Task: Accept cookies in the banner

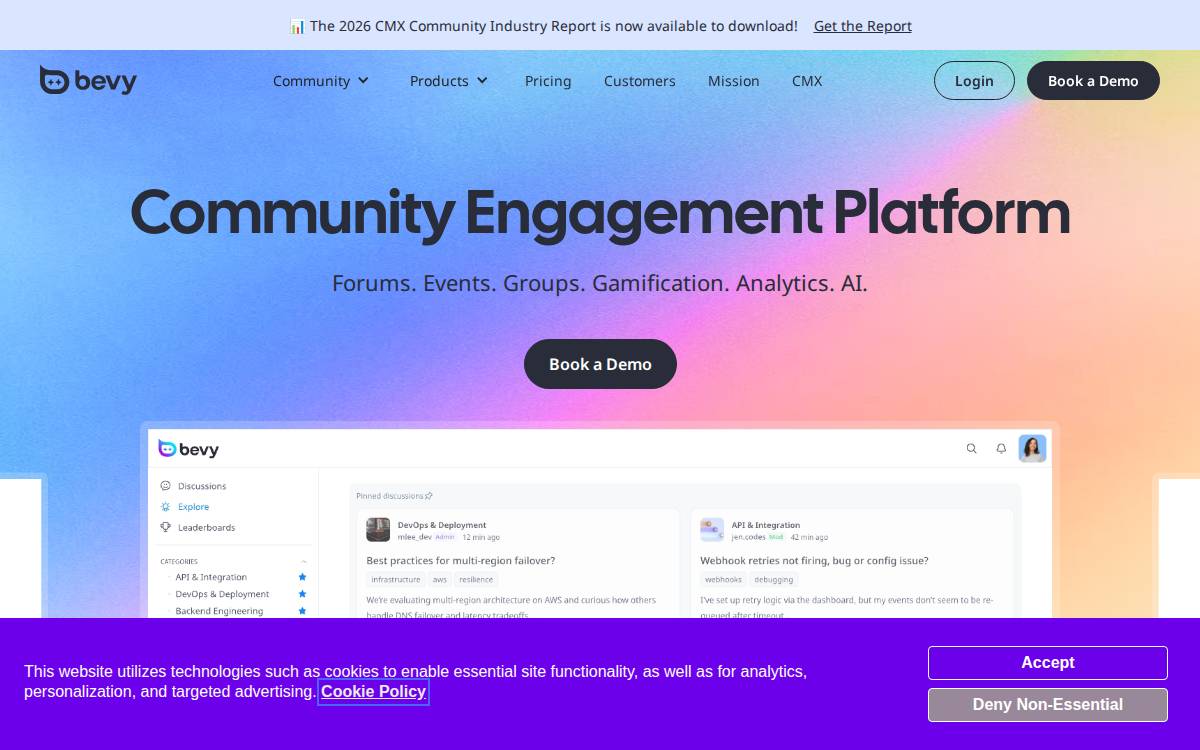Action: (x=1047, y=663)
